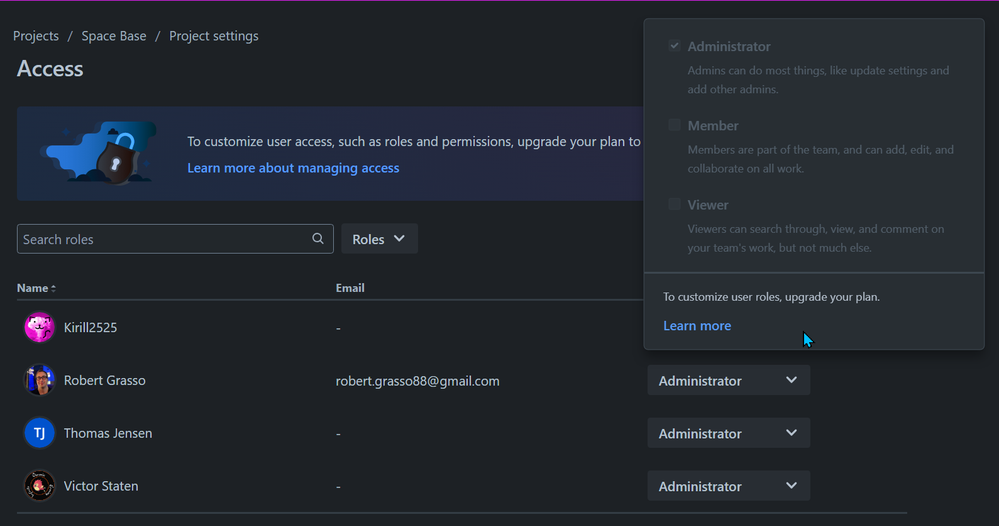Viewport: 999px width, 526px height.
Task: Click Kirill2525's pink avatar icon
Action: point(39,327)
